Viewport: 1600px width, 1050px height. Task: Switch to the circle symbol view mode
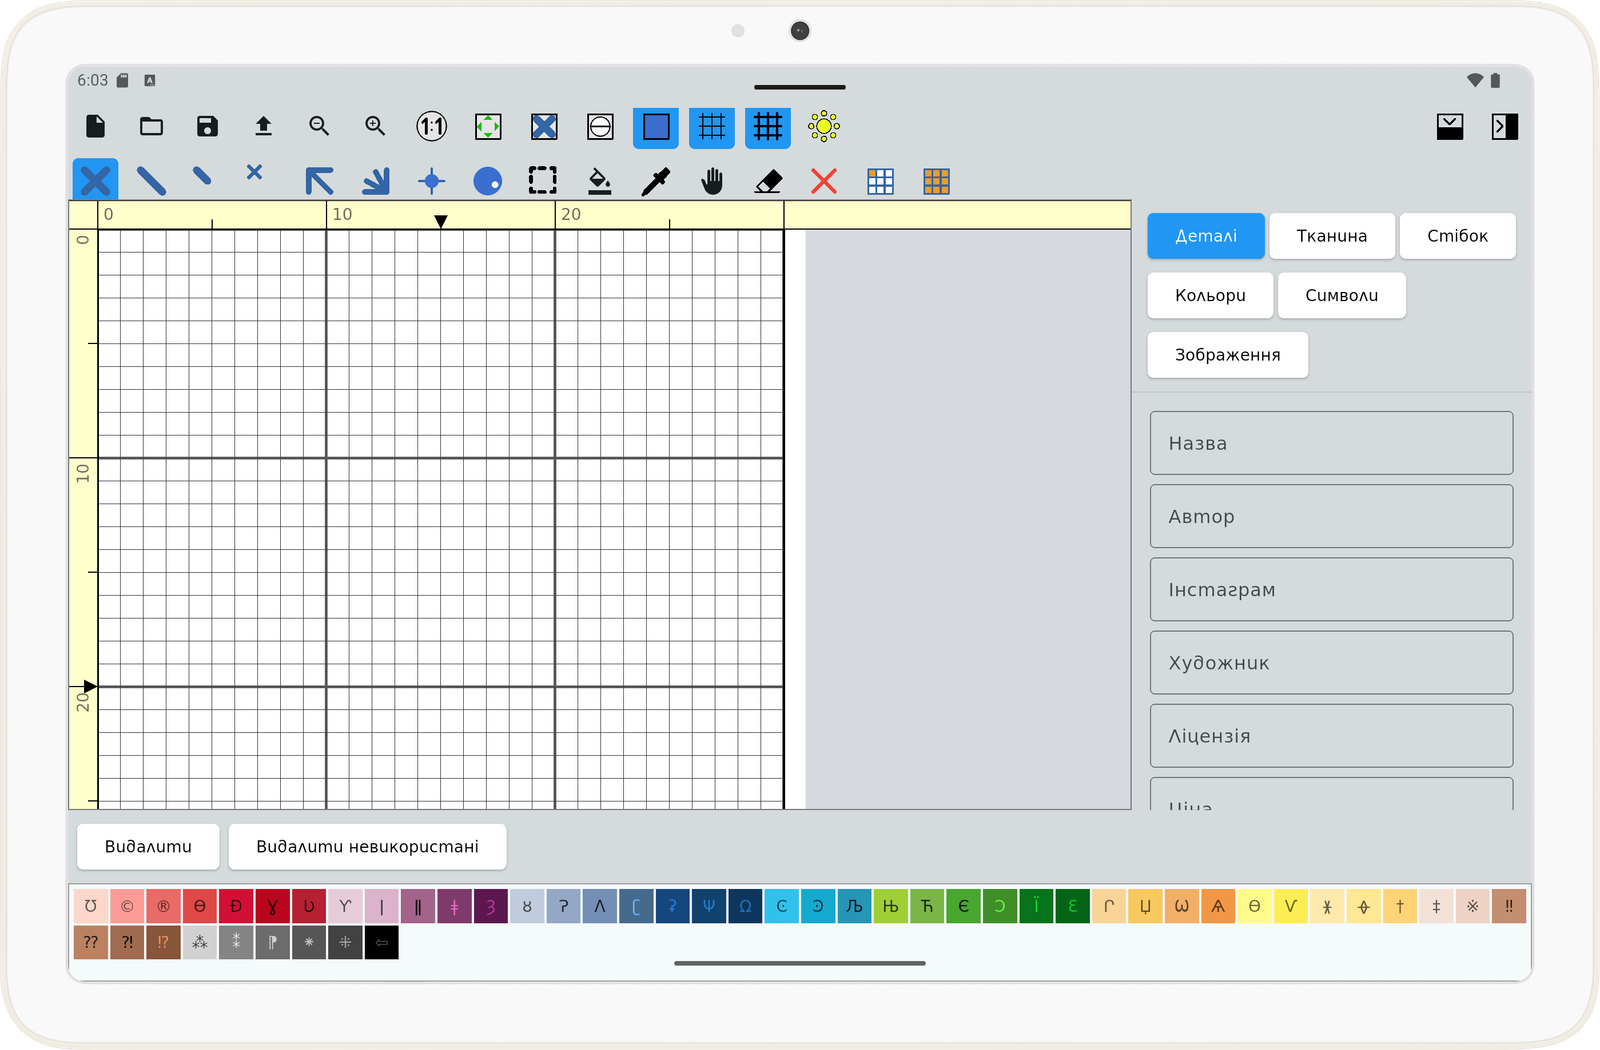coord(600,126)
